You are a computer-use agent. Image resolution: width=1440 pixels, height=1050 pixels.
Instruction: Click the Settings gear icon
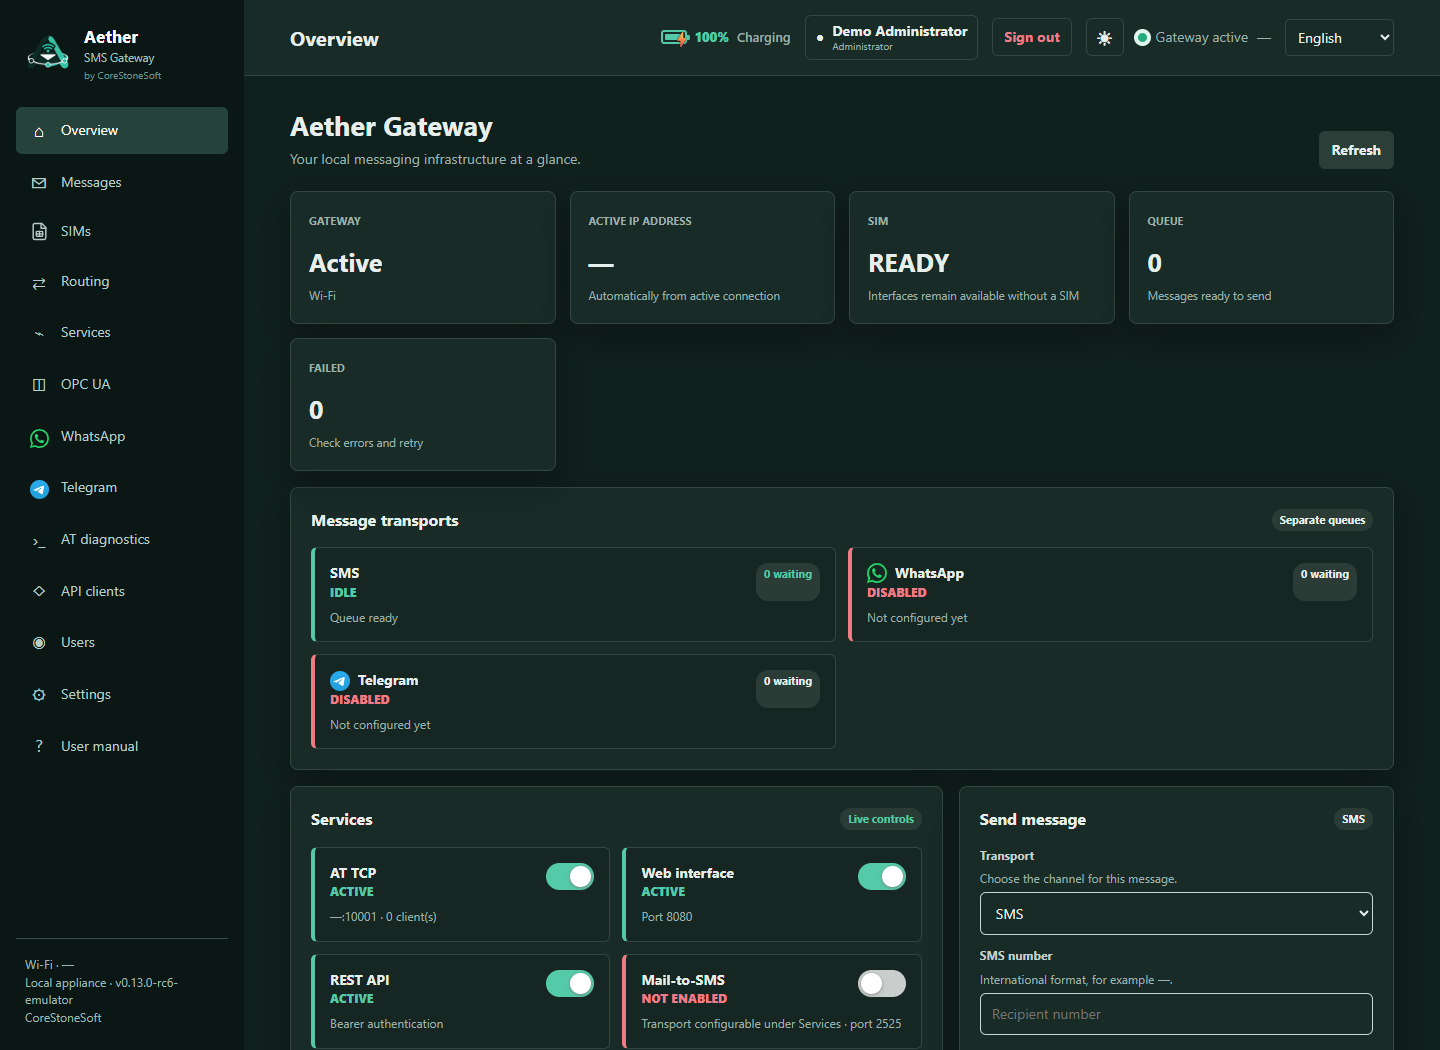[39, 695]
